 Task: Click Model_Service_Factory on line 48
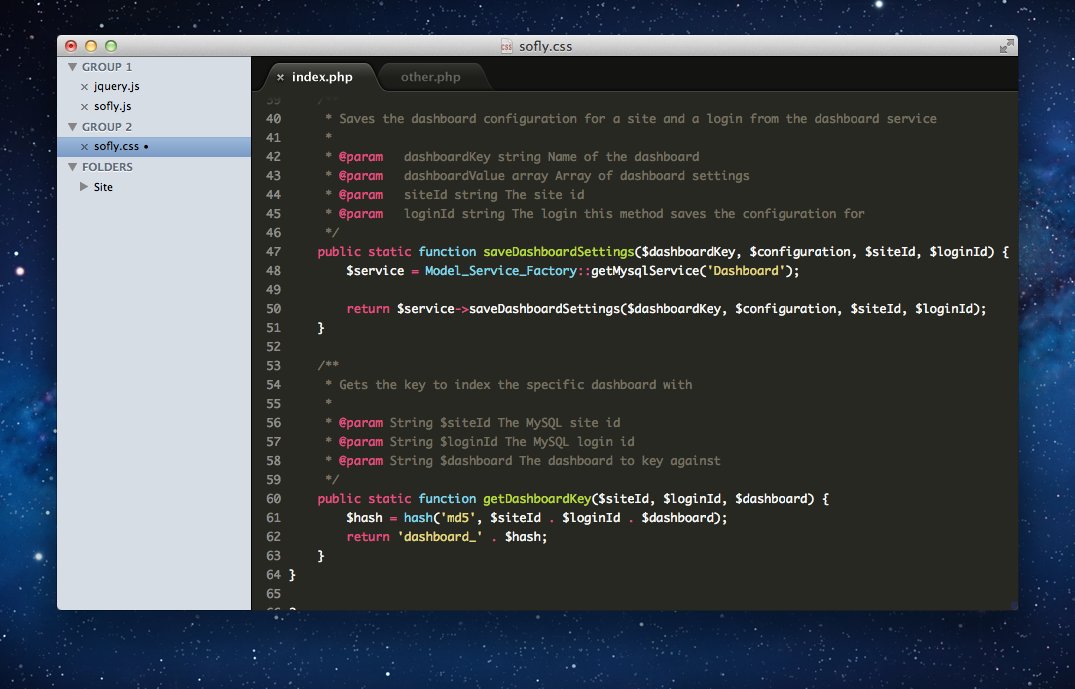click(x=500, y=271)
